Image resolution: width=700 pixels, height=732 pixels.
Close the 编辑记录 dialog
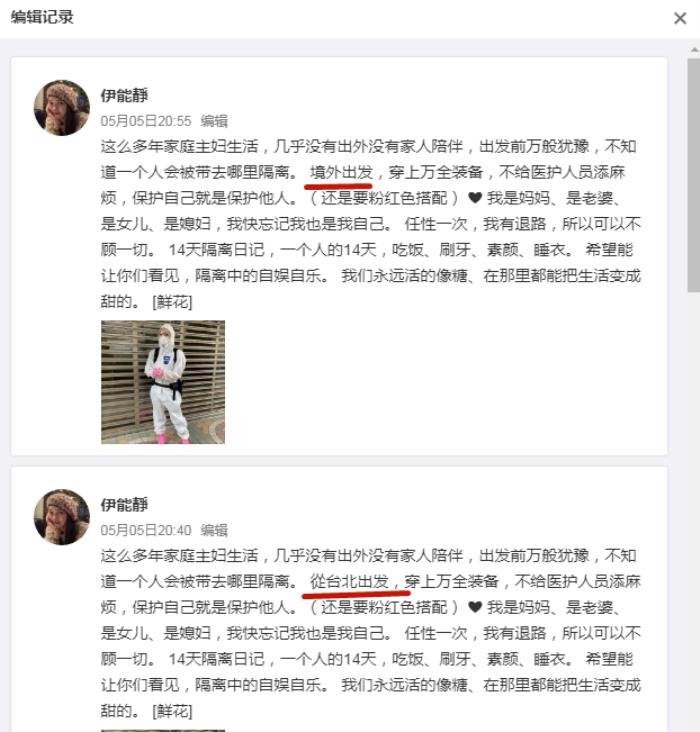point(680,18)
